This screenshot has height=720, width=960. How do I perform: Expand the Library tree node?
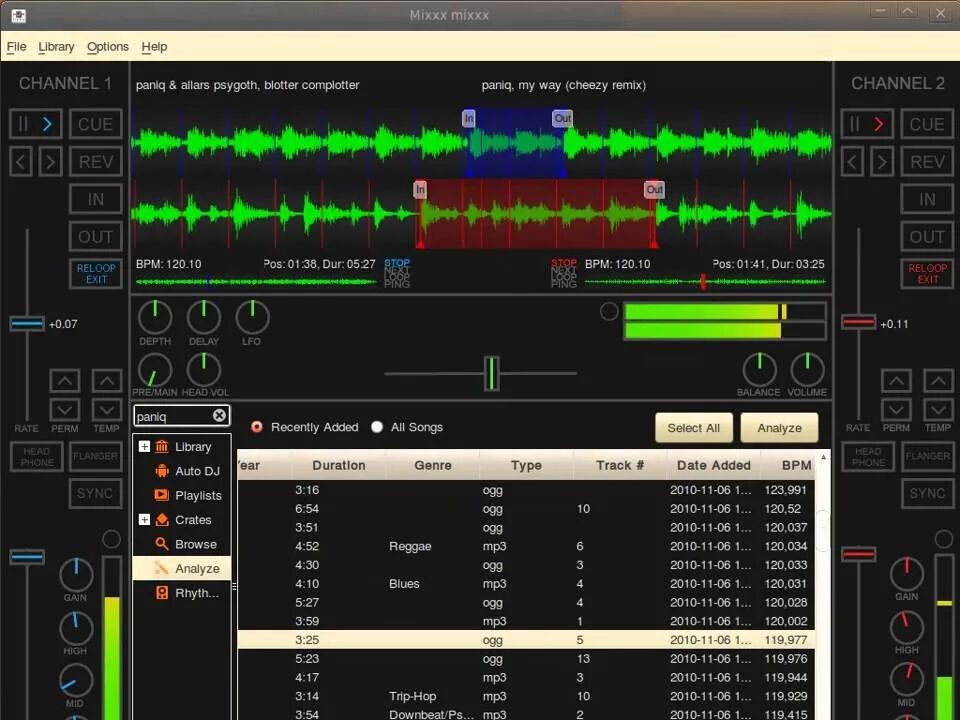coord(144,446)
